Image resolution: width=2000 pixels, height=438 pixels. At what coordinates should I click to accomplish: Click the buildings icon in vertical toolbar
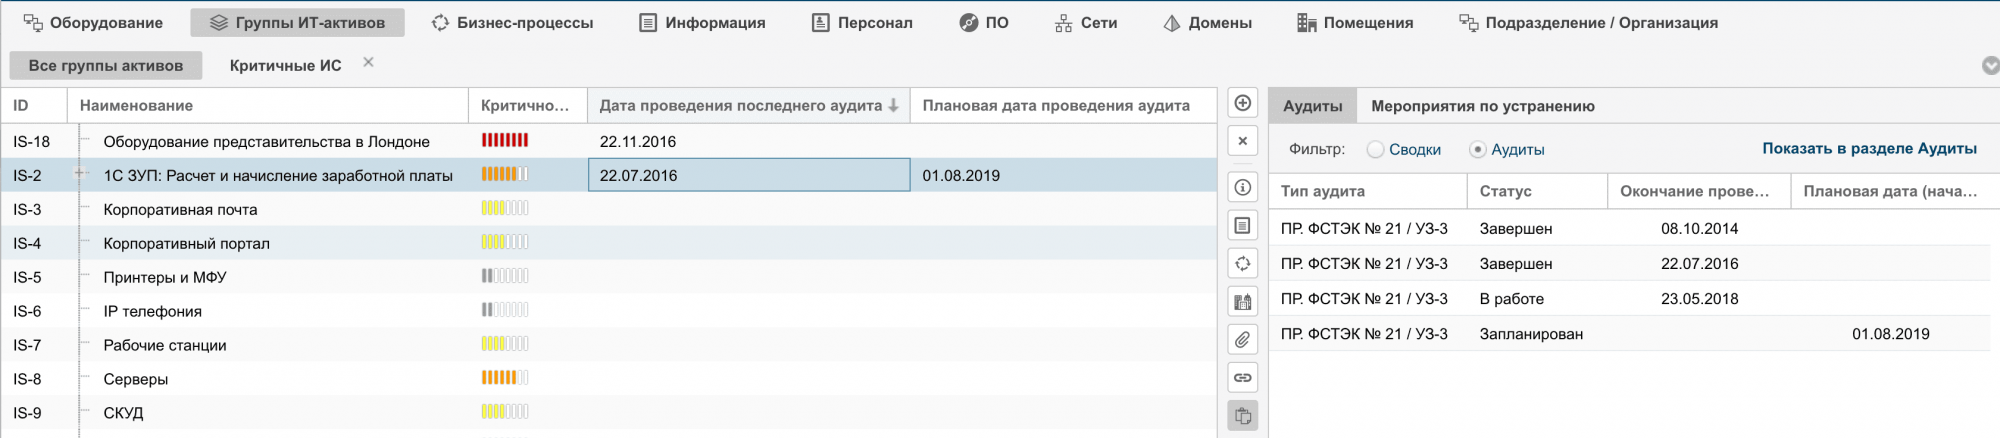click(1242, 302)
